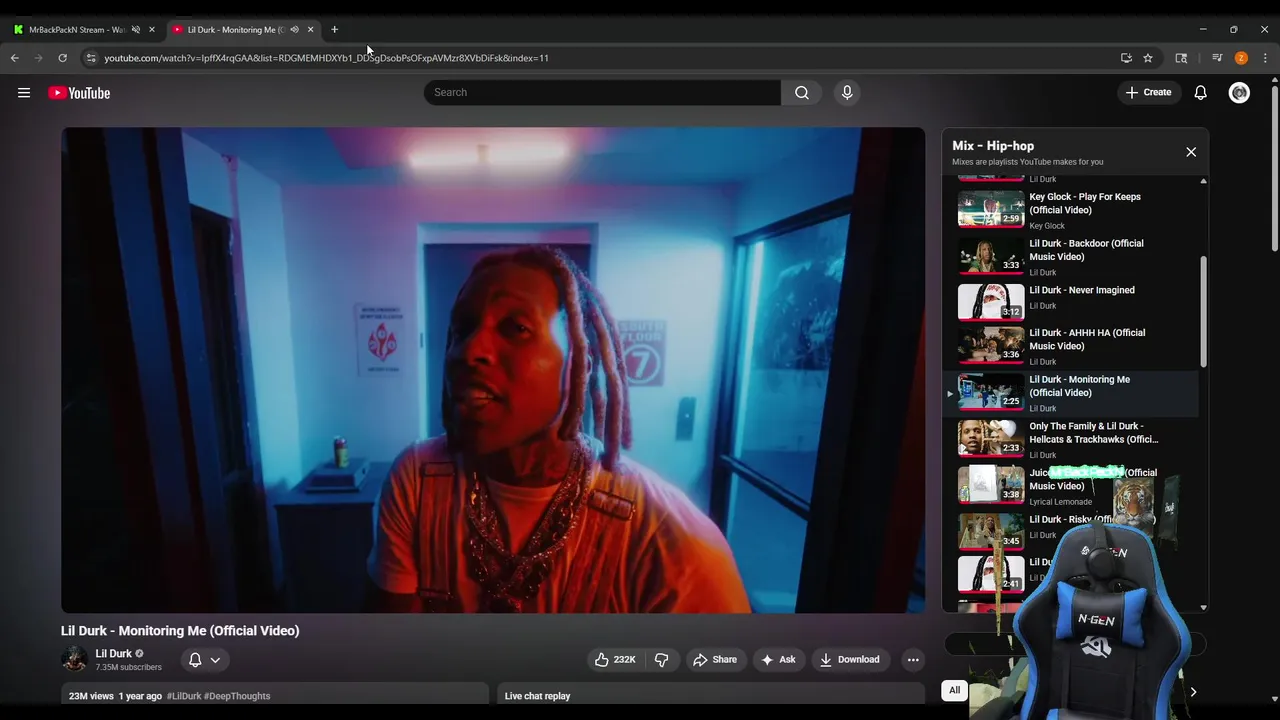
Task: Click the URL address bar
Action: tap(600, 58)
